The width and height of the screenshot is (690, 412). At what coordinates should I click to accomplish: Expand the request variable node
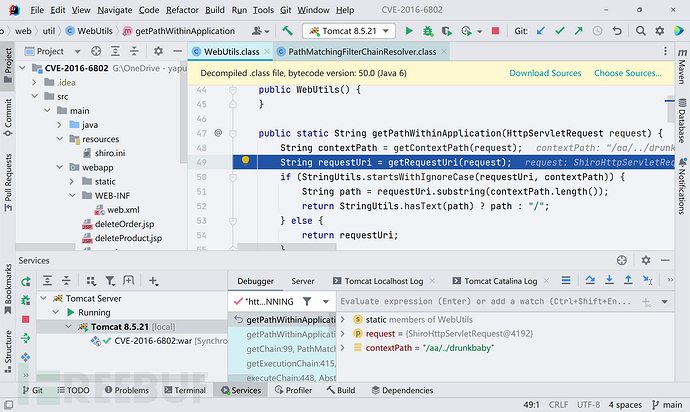coord(343,334)
